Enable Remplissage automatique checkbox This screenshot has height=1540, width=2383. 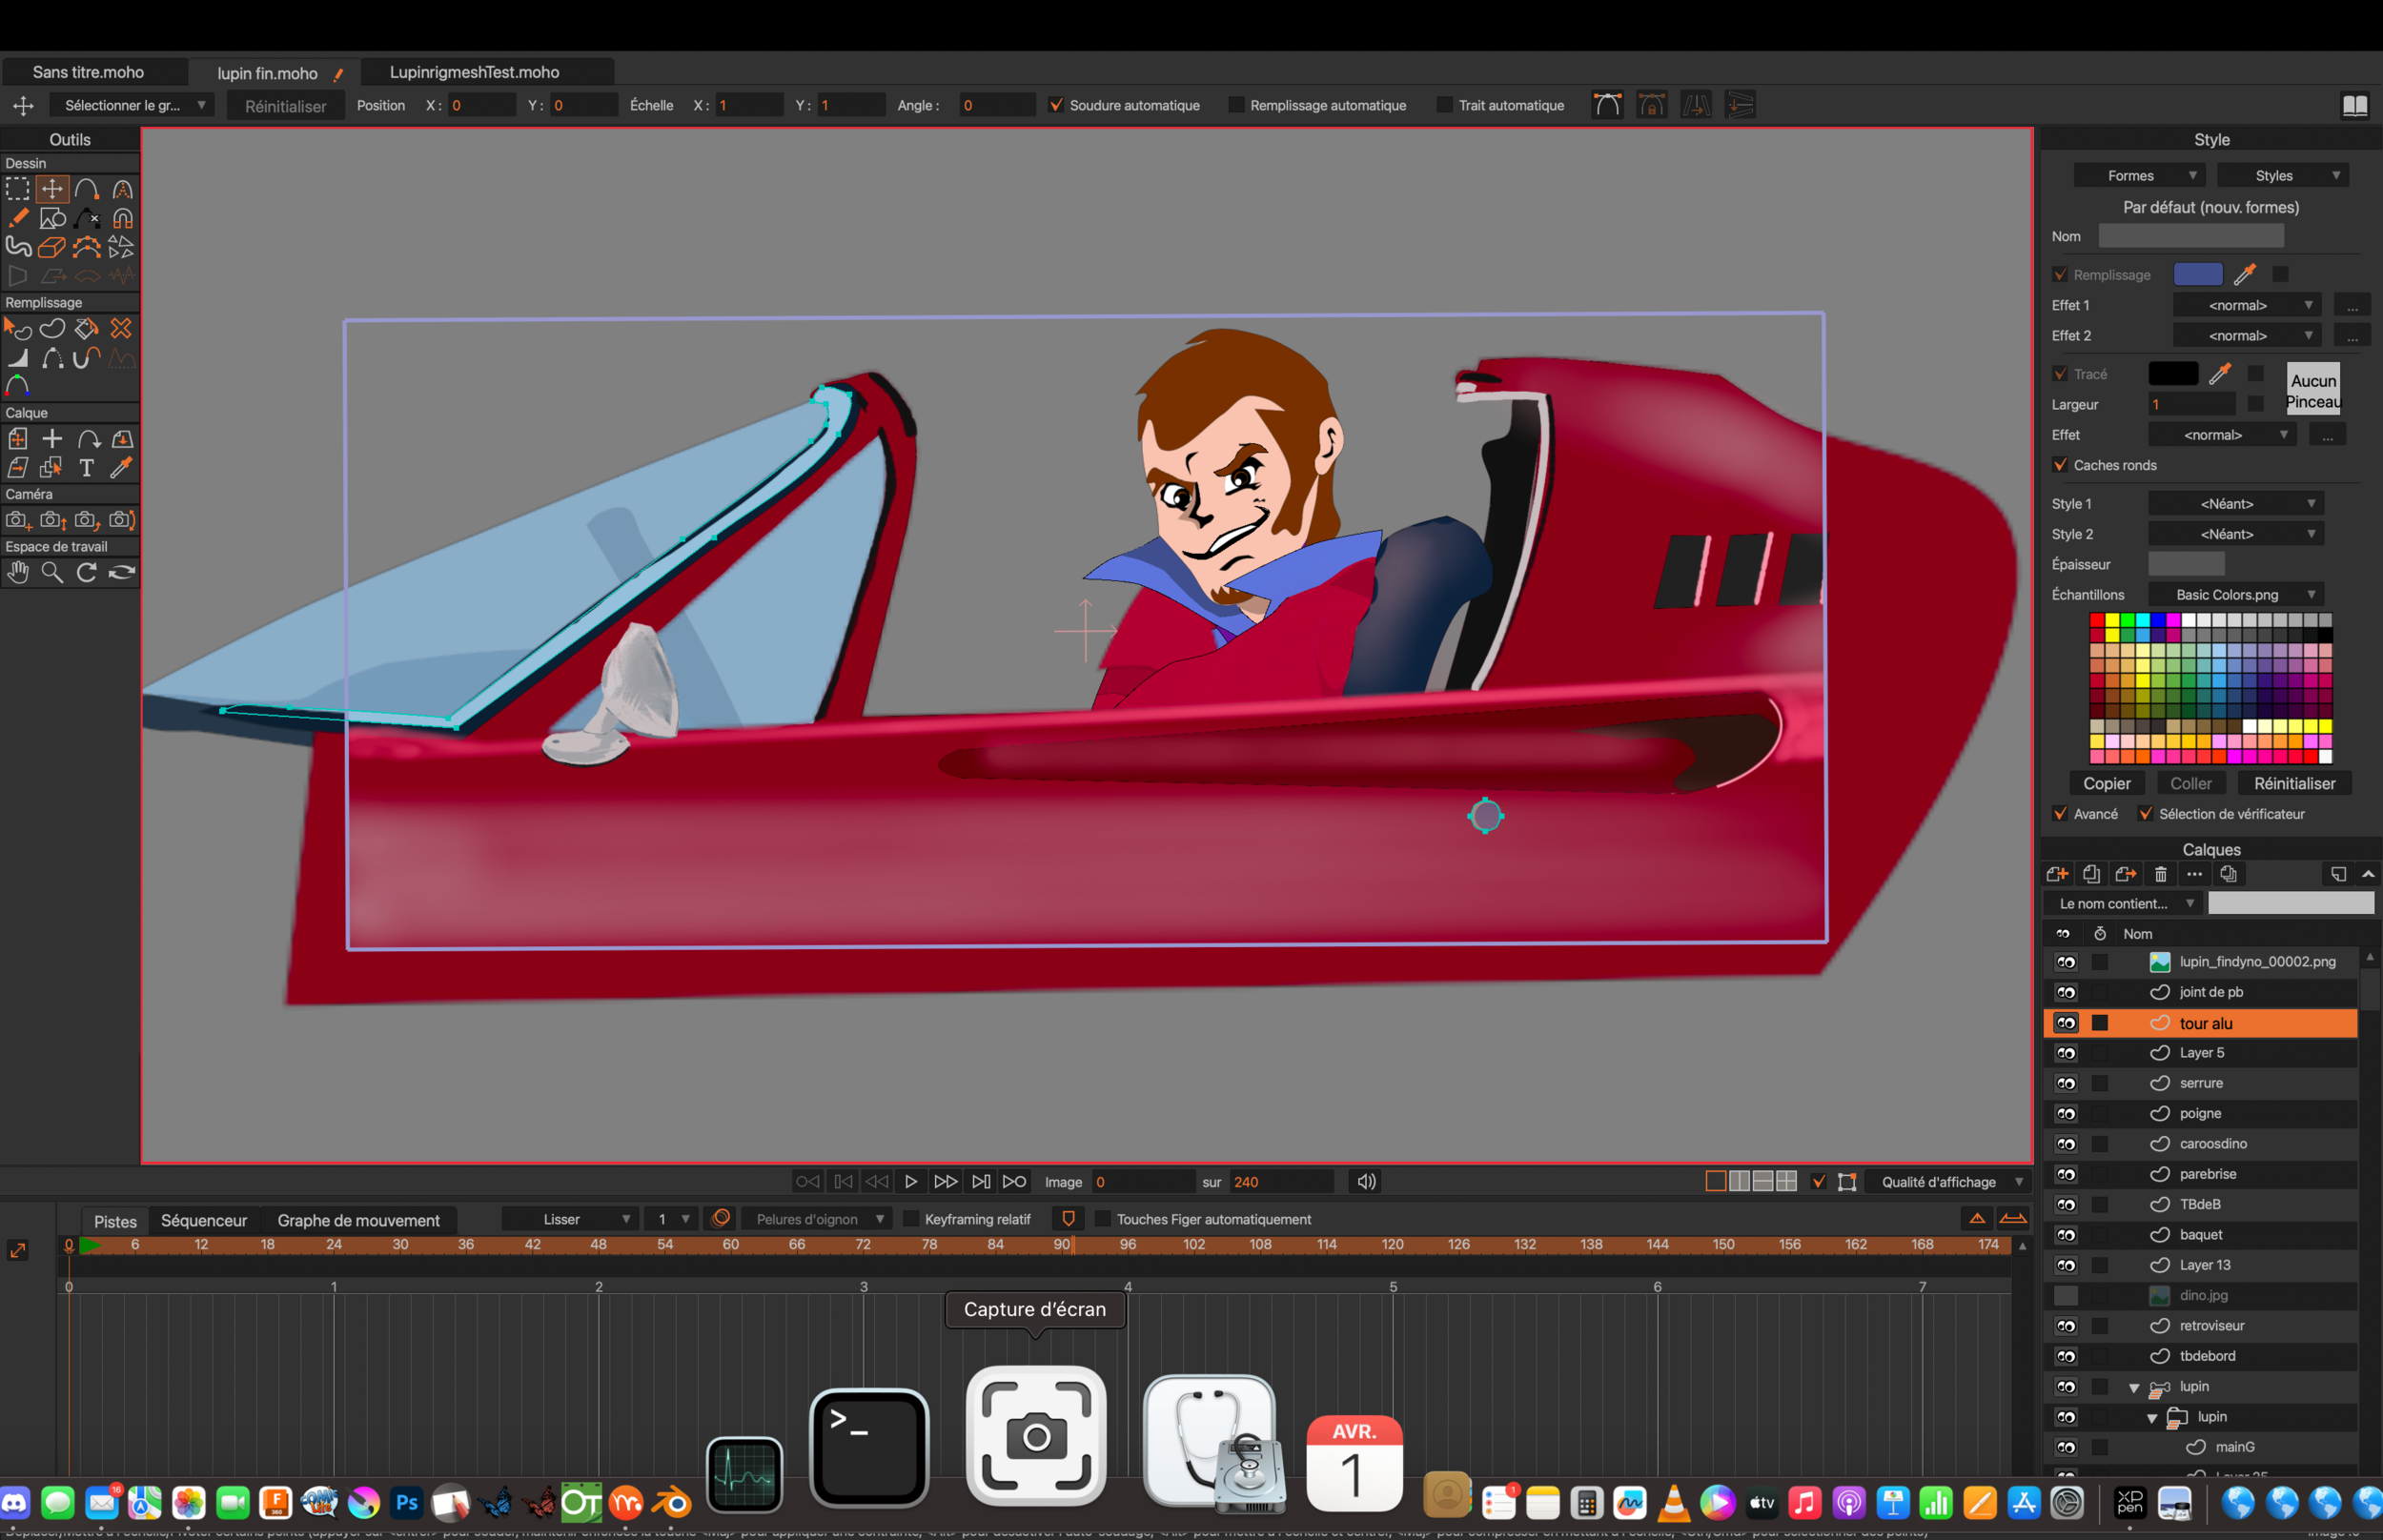(1236, 105)
